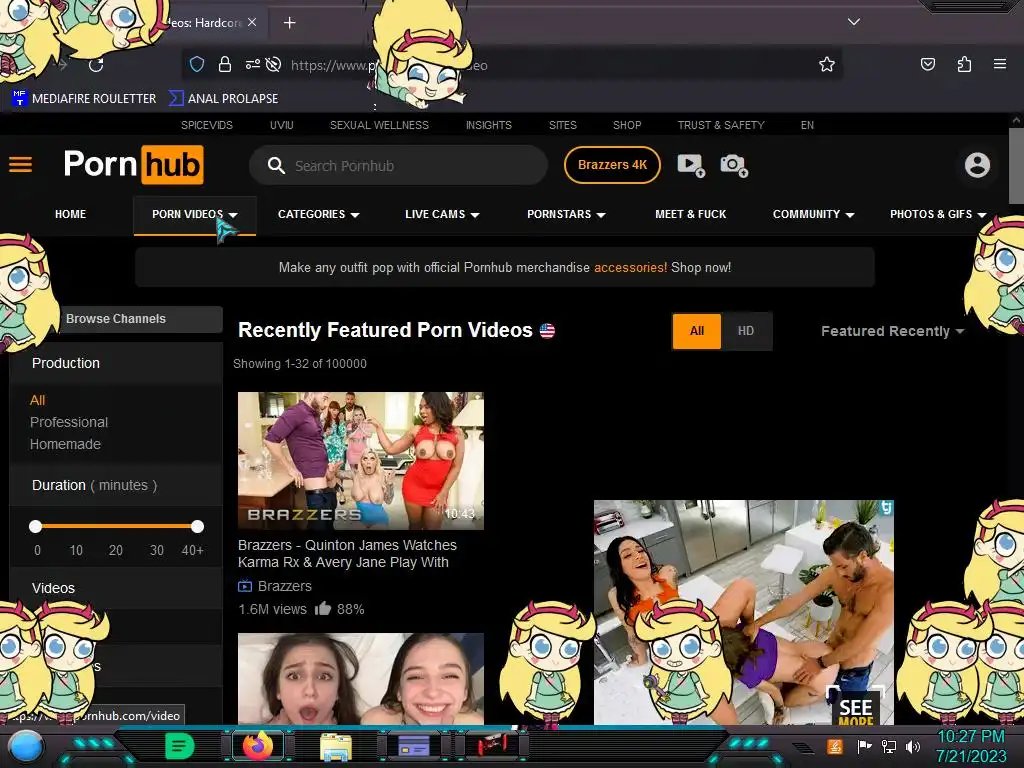Viewport: 1024px width, 768px height.
Task: Expand the PORNSTARS nav dropdown
Action: tap(566, 214)
